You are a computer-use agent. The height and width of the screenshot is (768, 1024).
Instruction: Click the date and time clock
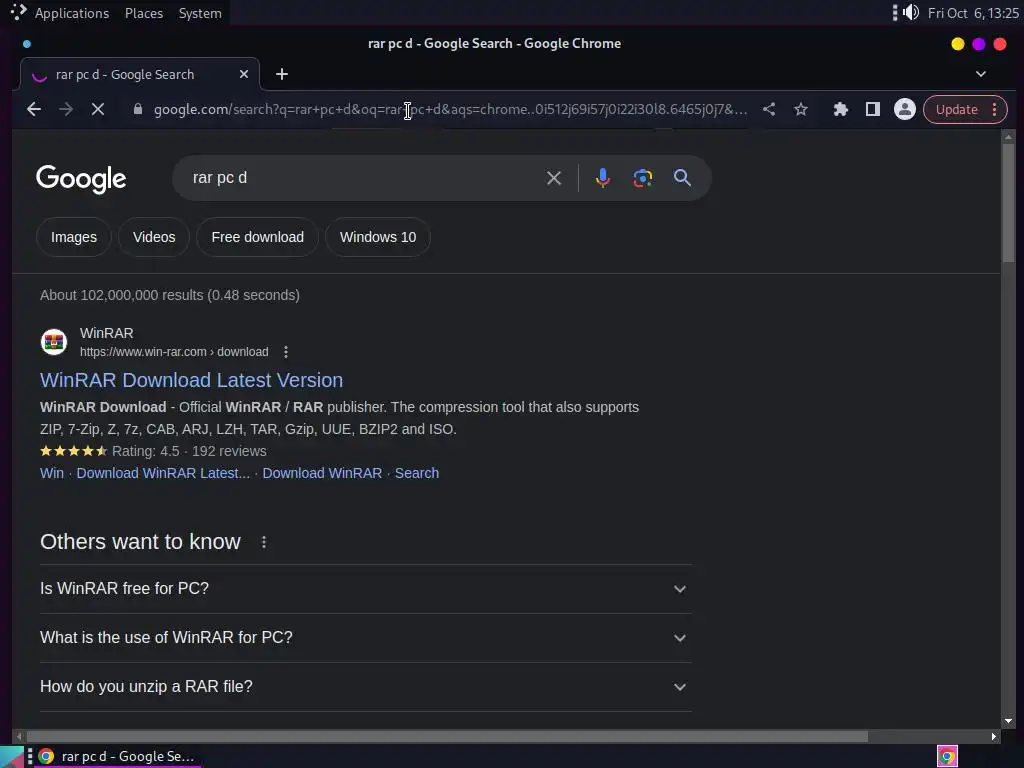coord(973,13)
